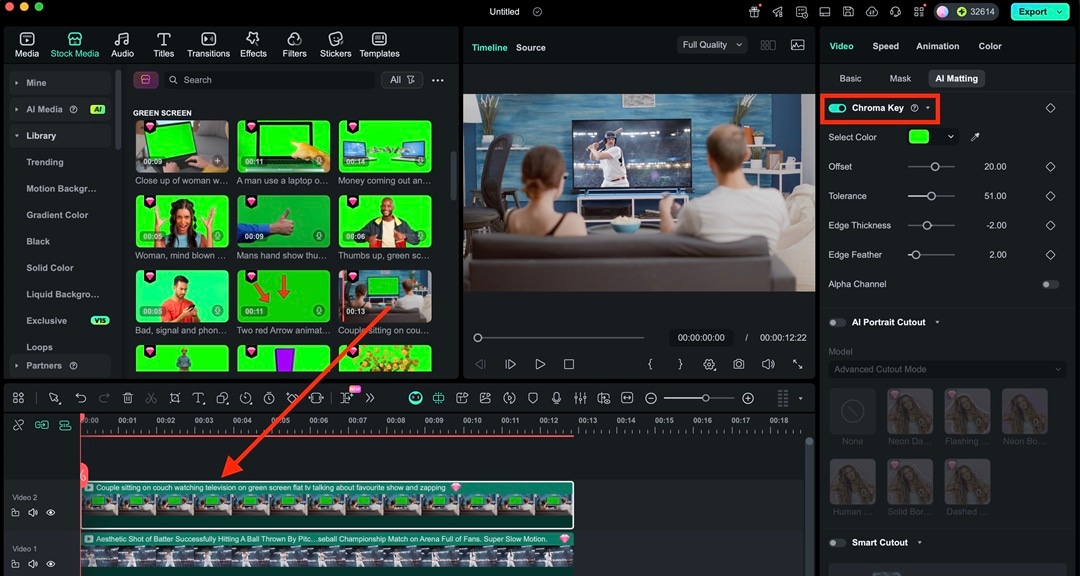Open the Transitions tab
Screen dimensions: 1080x576
(x=208, y=45)
